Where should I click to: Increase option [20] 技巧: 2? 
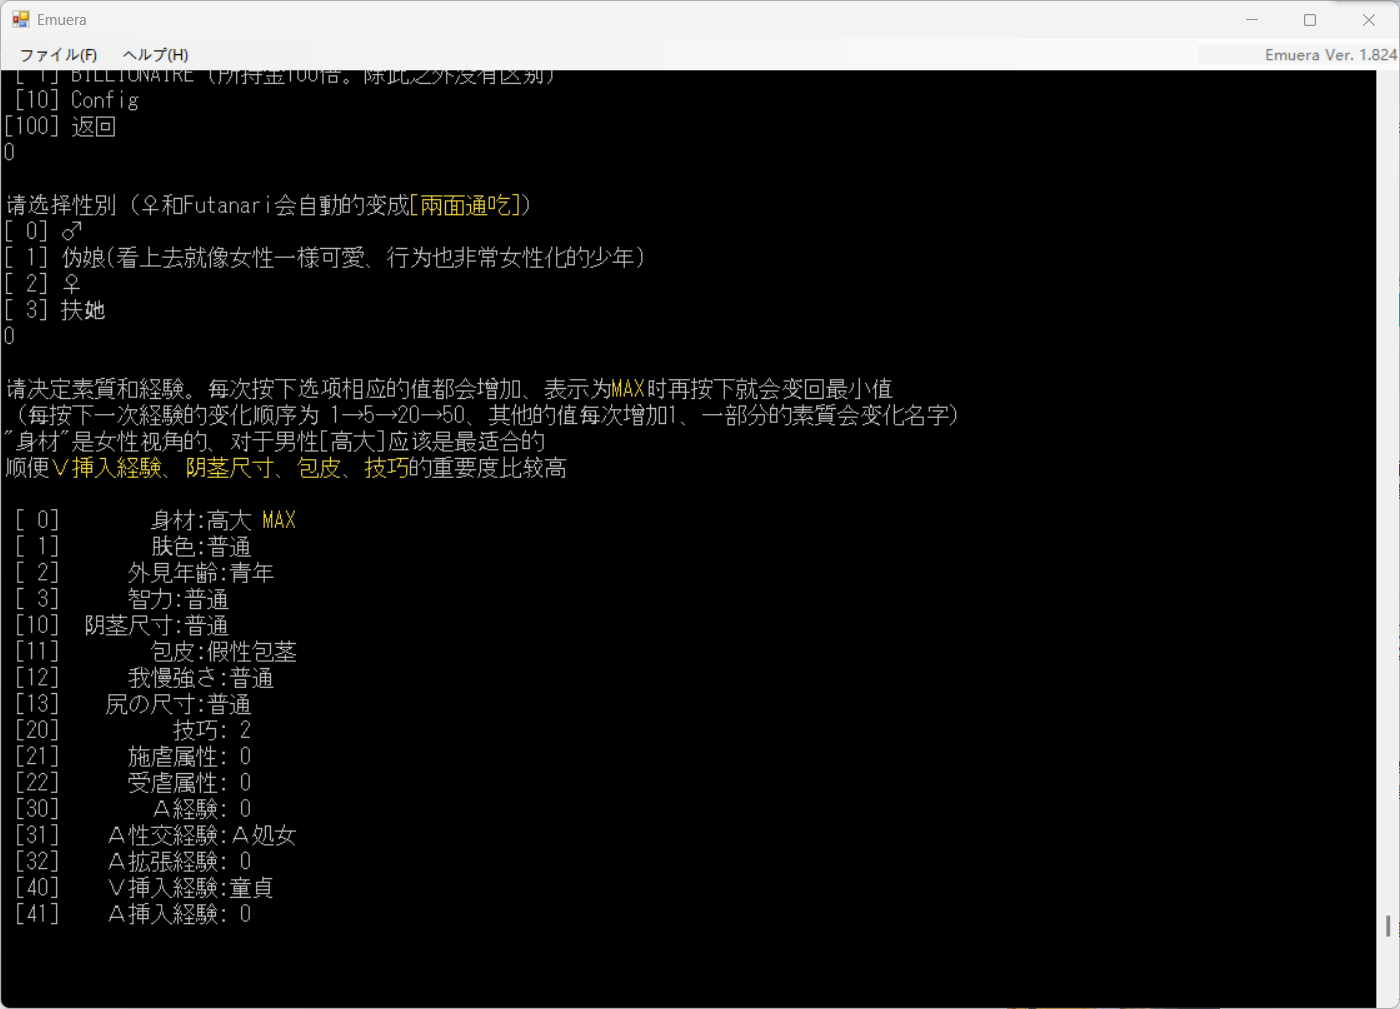click(x=133, y=730)
